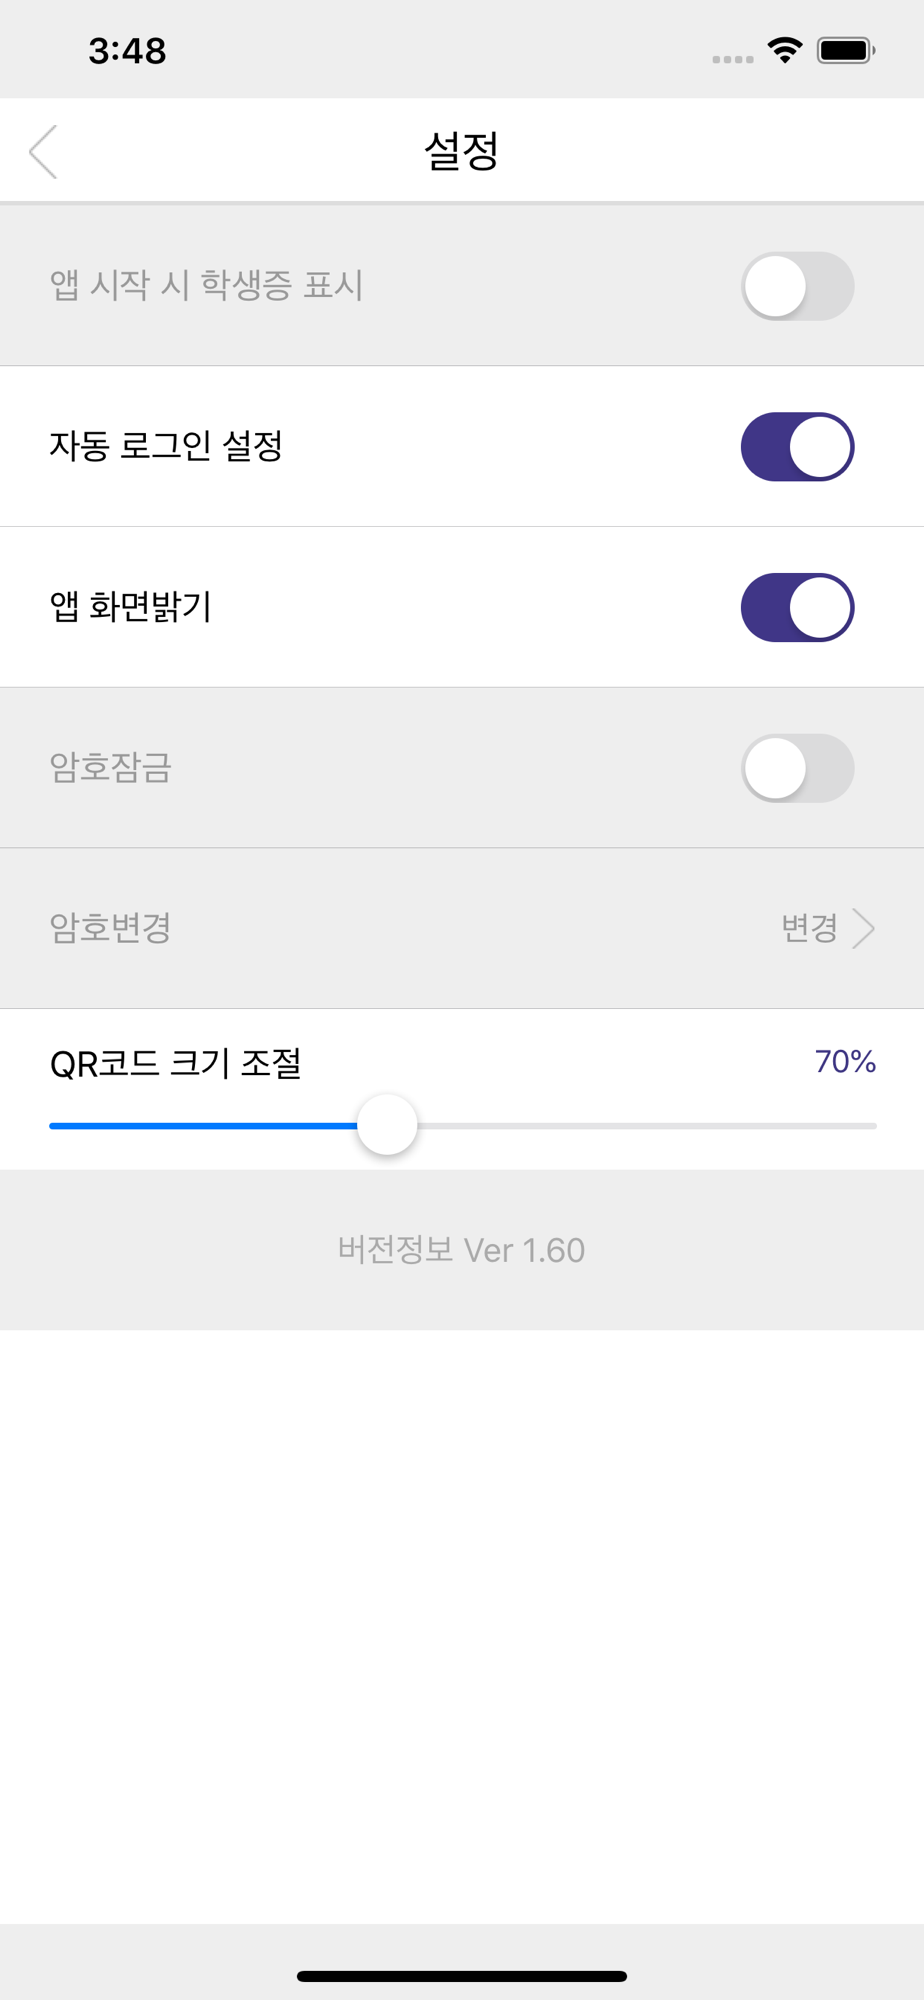Tap the home indicator bar
The height and width of the screenshot is (2000, 924).
click(x=462, y=1976)
